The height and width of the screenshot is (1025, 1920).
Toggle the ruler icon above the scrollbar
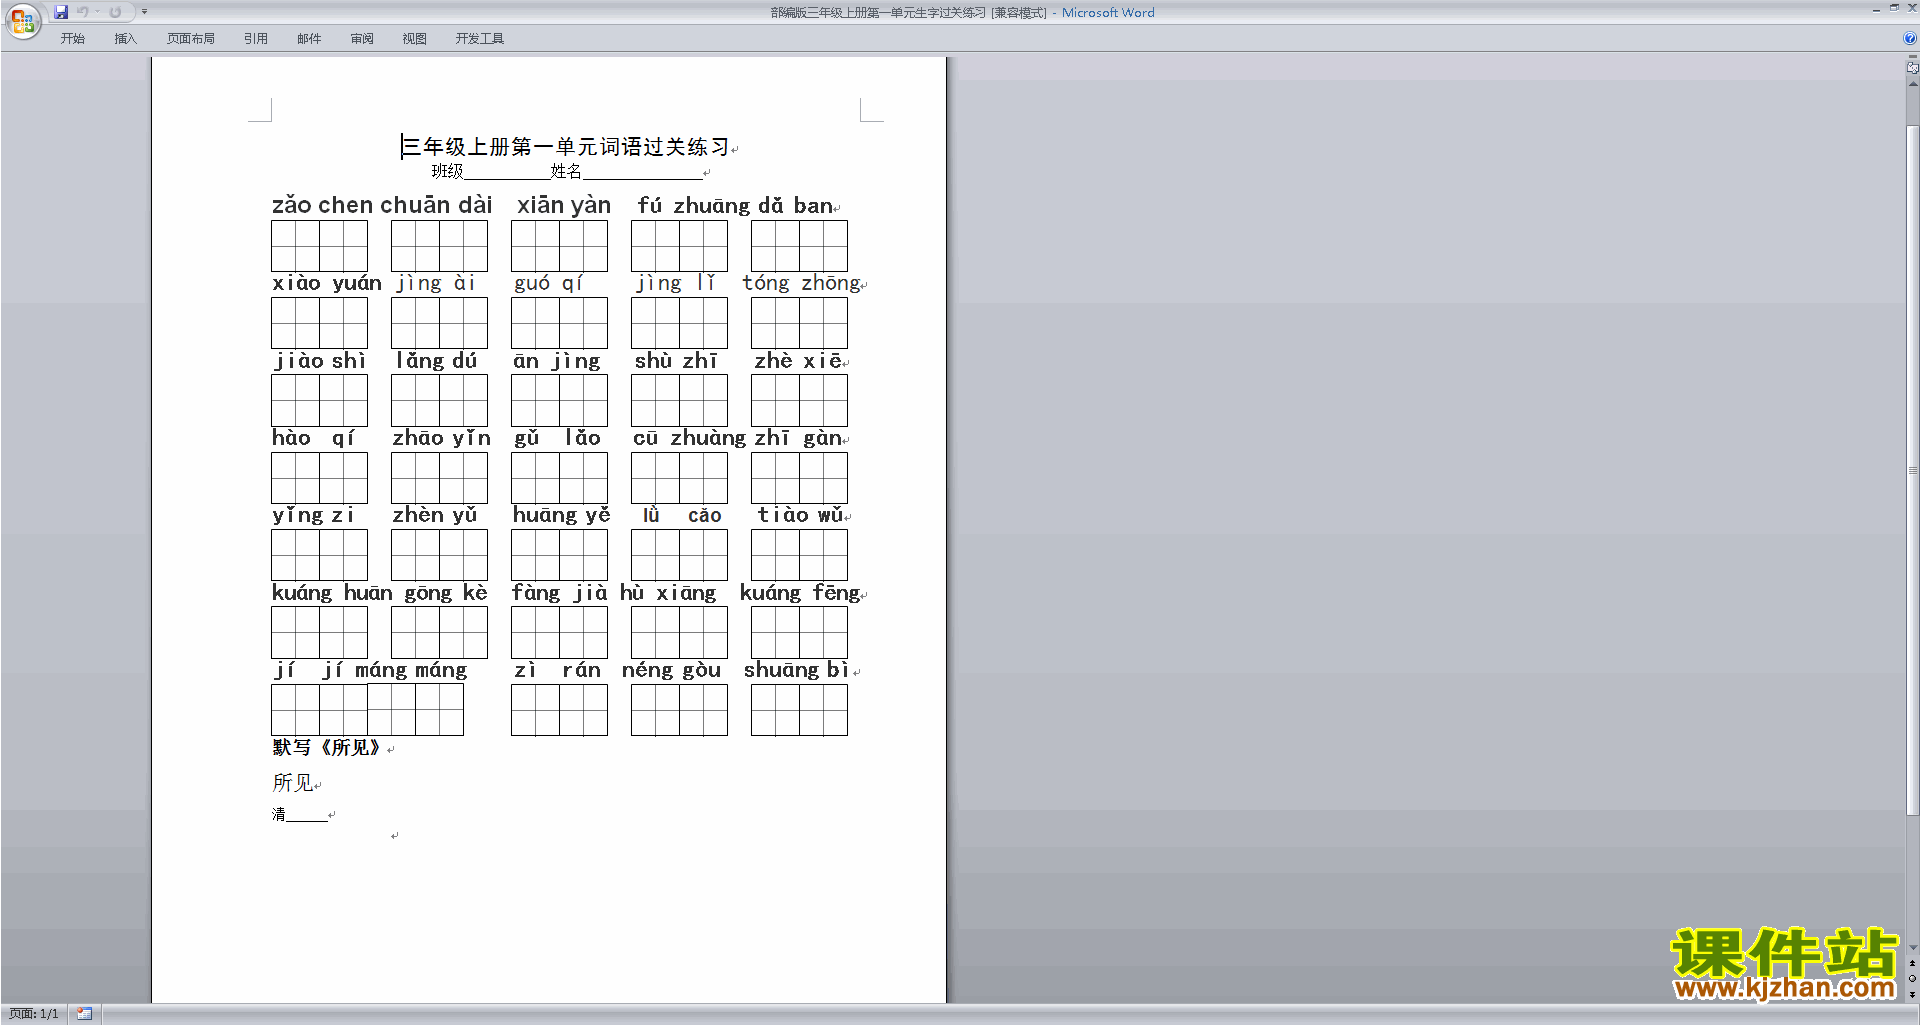1913,68
